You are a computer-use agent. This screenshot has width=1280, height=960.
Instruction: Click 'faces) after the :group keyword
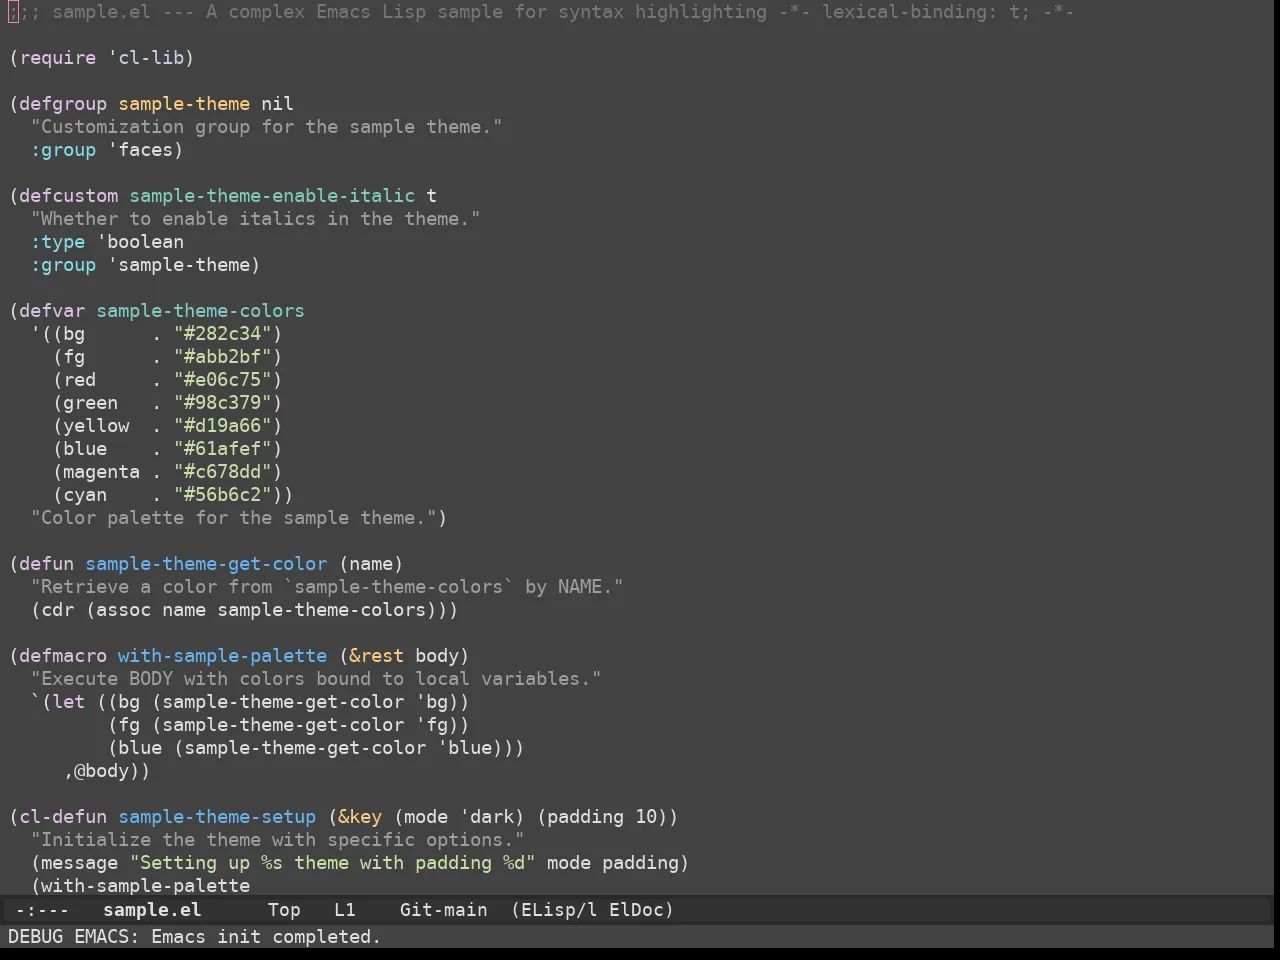coord(146,150)
